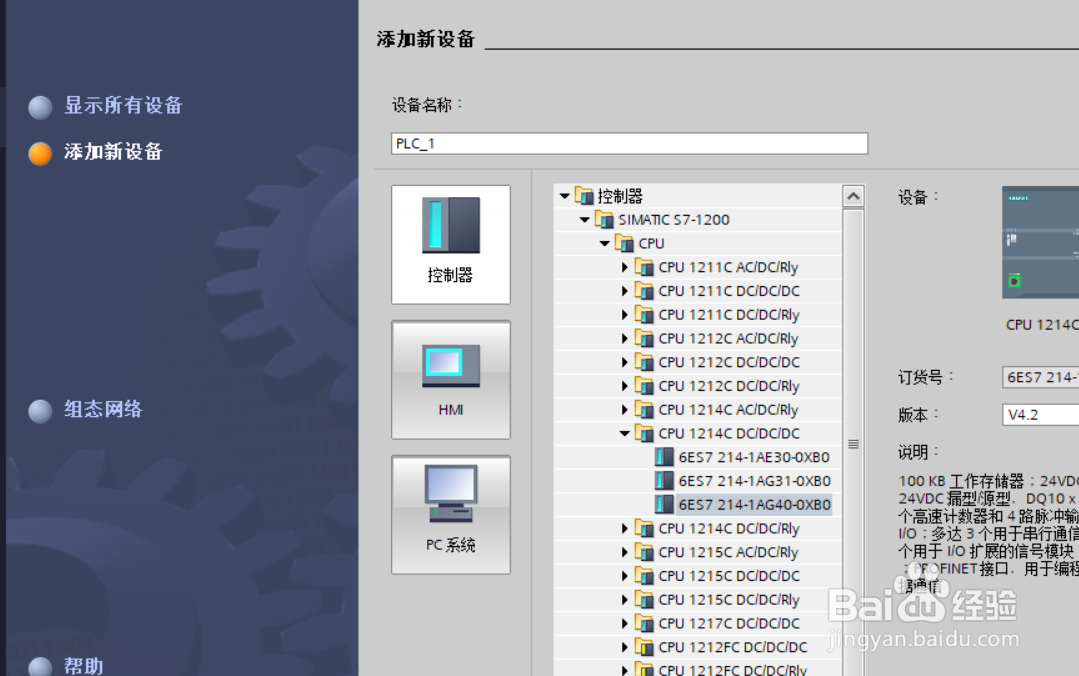The height and width of the screenshot is (676, 1079).
Task: Expand CPU 1212FC DC/DC/DC node
Action: [624, 647]
